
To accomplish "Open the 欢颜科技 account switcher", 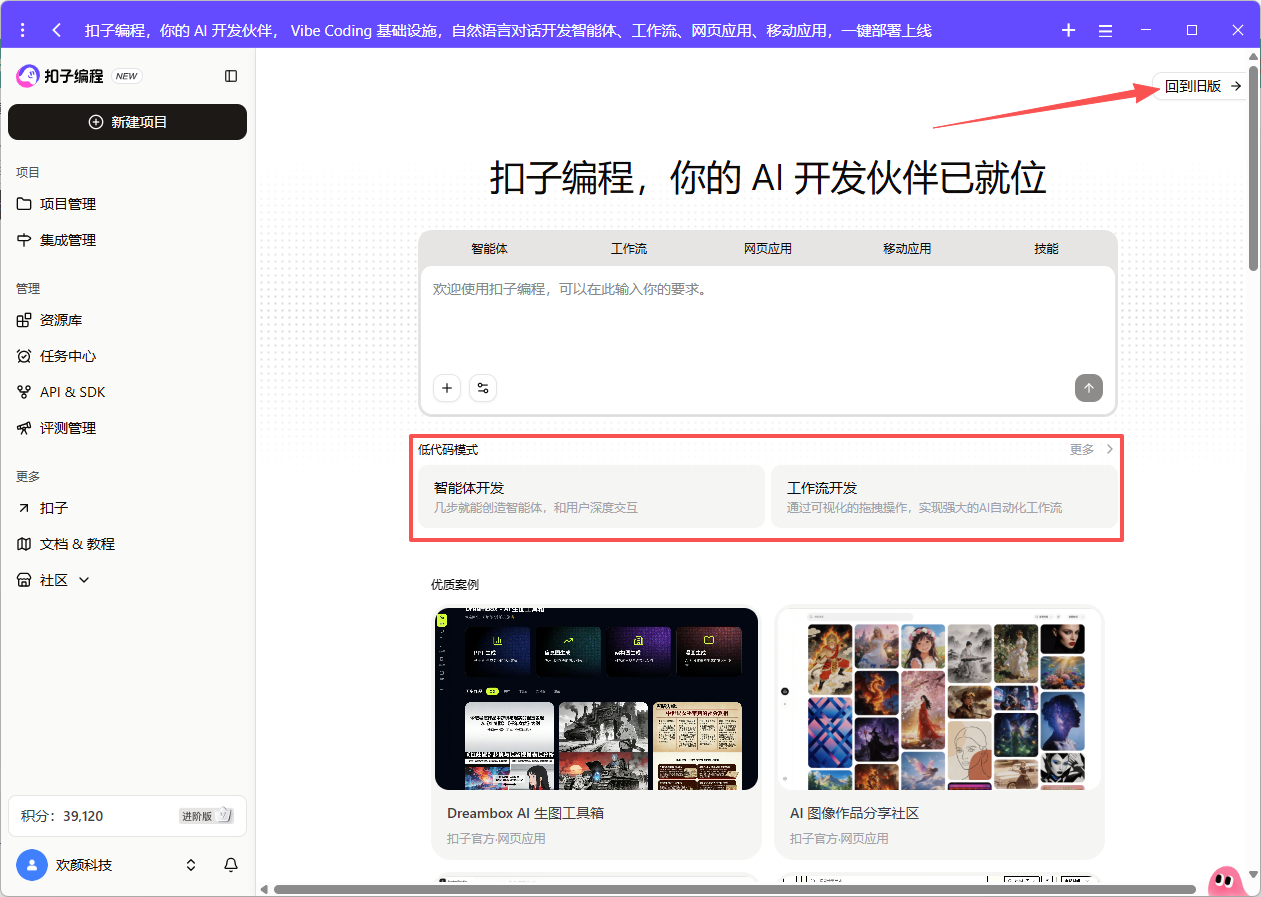I will [191, 865].
